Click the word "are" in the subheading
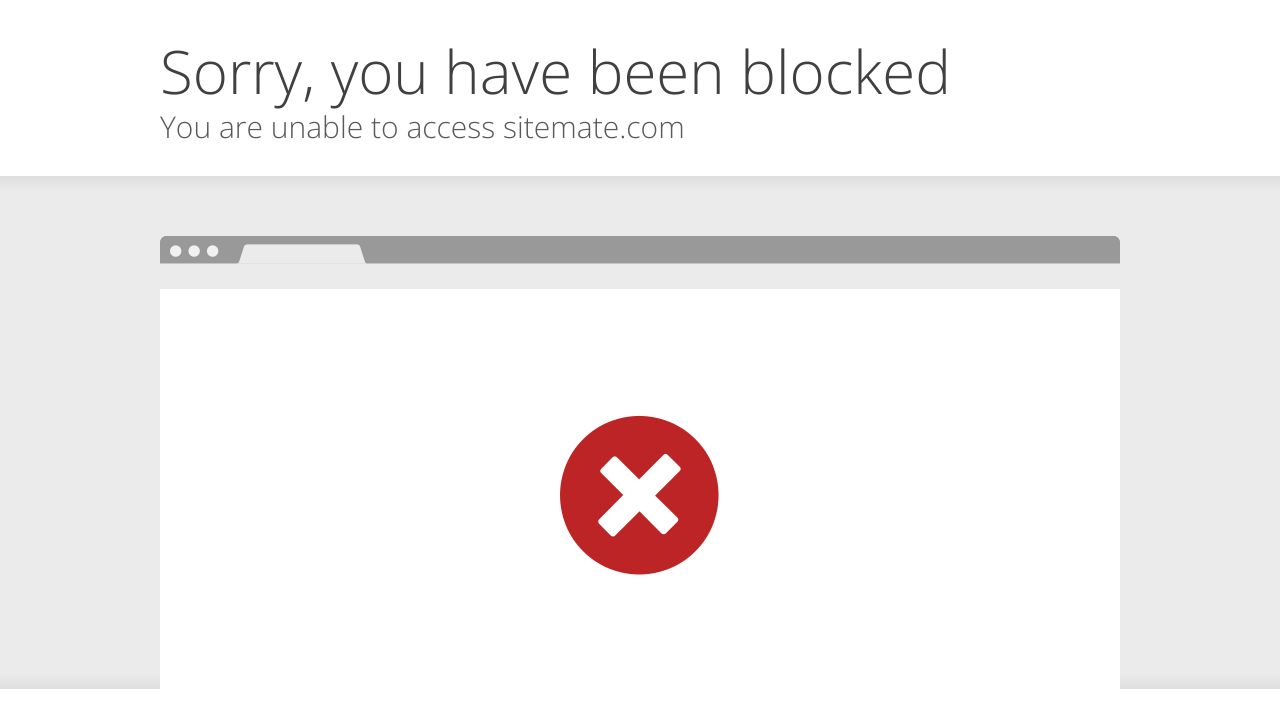1280x720 pixels. tap(240, 129)
